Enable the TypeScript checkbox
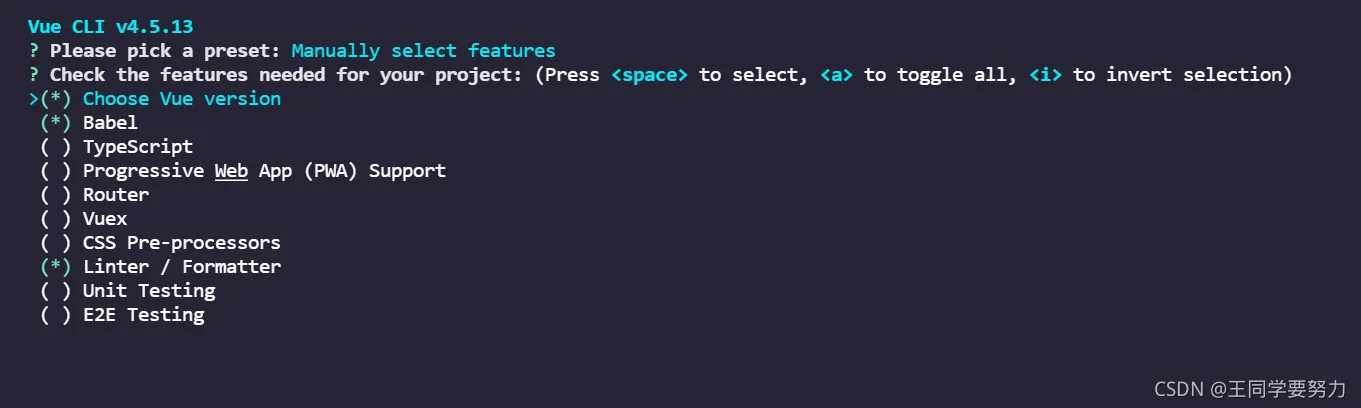Viewport: 1361px width, 408px height. point(55,147)
